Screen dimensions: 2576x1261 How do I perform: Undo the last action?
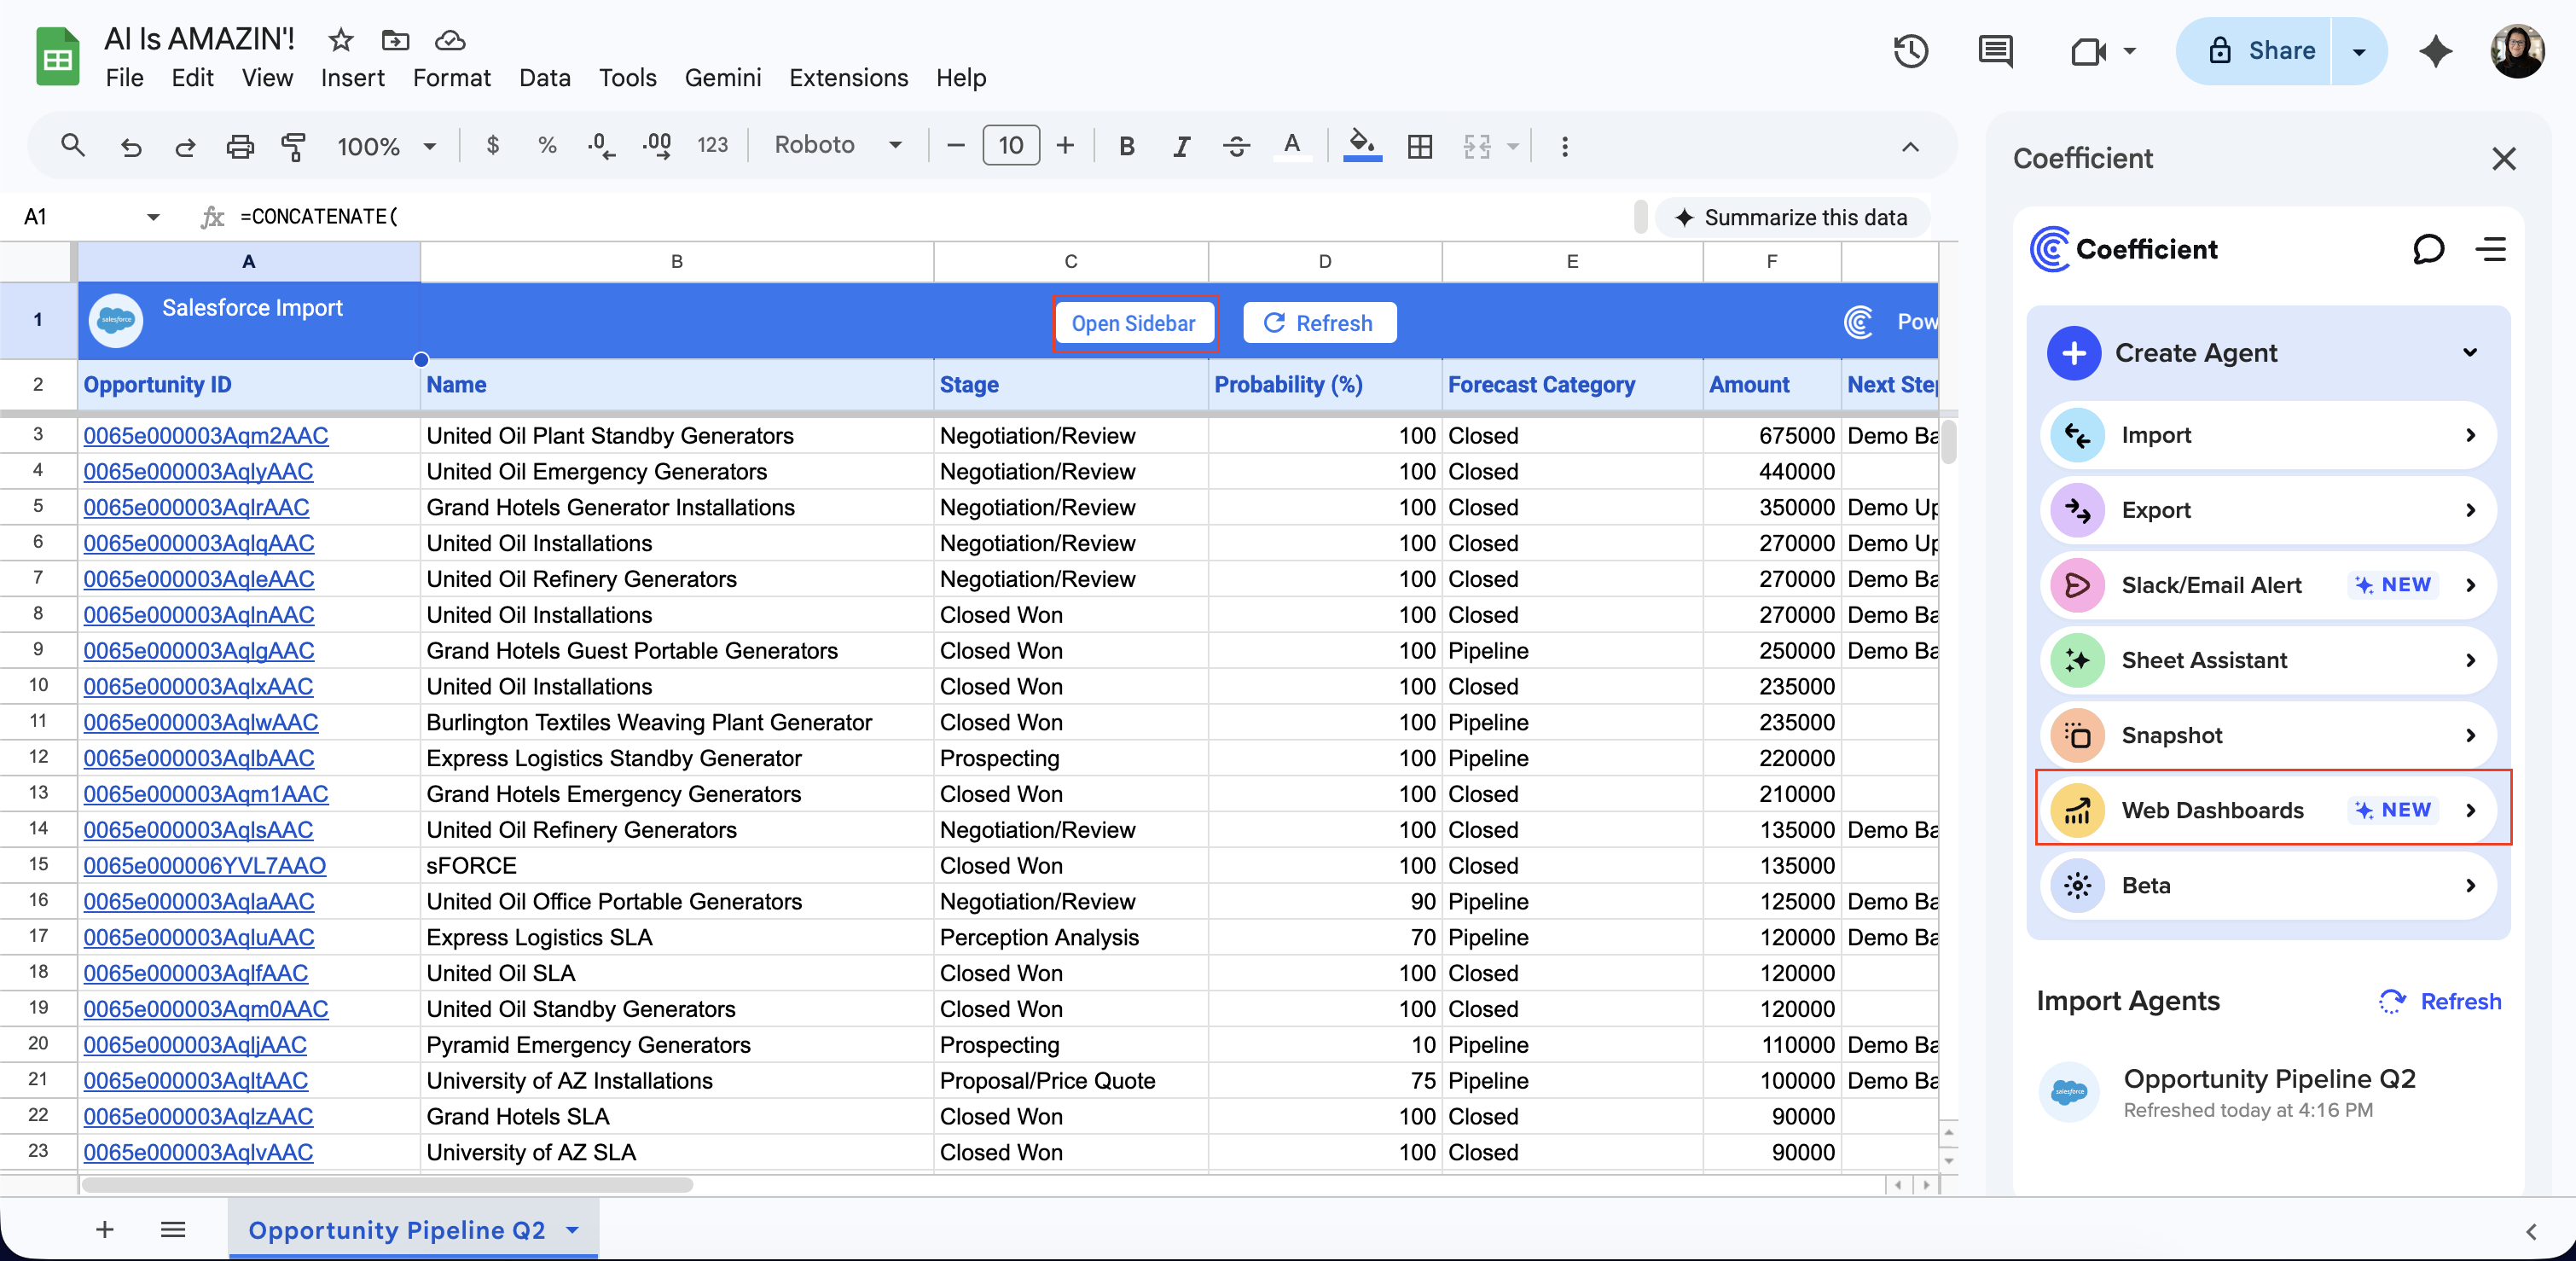click(x=131, y=146)
